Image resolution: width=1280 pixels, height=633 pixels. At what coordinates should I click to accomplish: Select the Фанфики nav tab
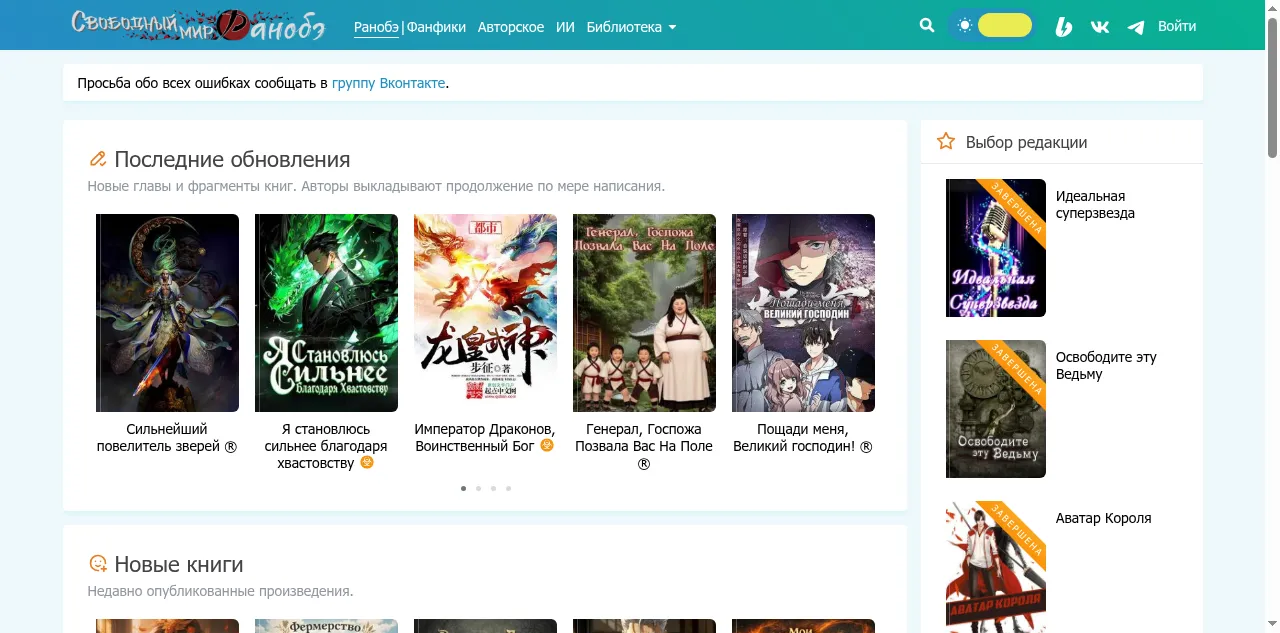pos(436,27)
